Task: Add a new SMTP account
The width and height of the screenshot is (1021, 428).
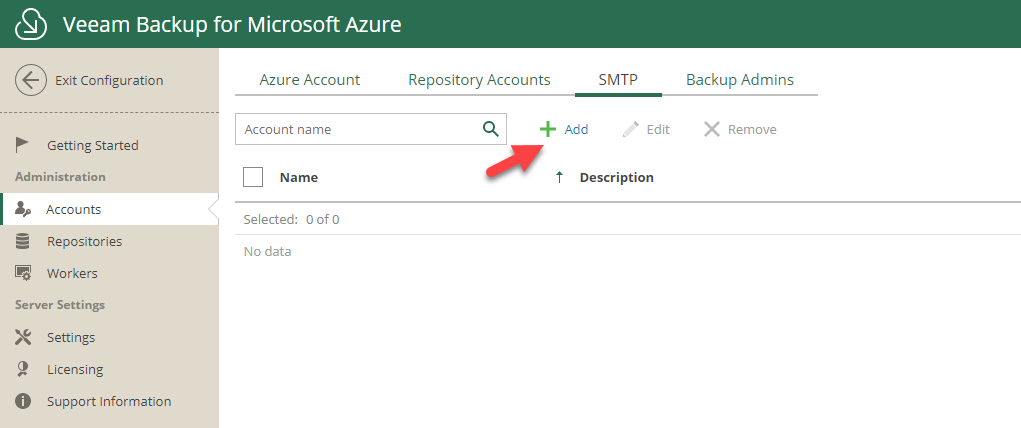Action: tap(564, 129)
